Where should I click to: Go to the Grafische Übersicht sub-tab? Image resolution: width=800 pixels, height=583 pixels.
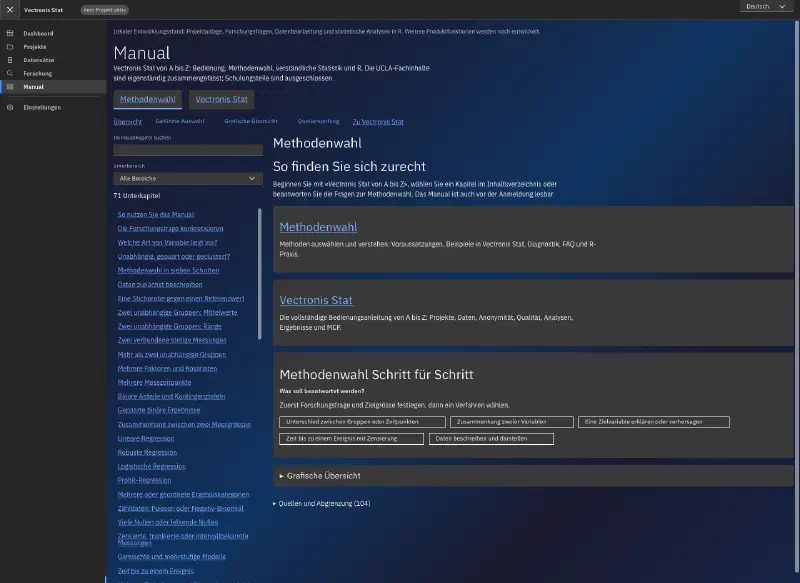point(251,121)
